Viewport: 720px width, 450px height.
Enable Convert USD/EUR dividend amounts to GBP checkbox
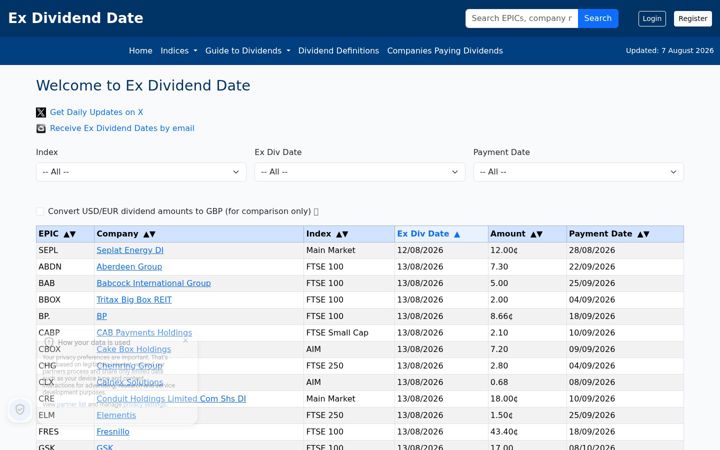[40, 211]
